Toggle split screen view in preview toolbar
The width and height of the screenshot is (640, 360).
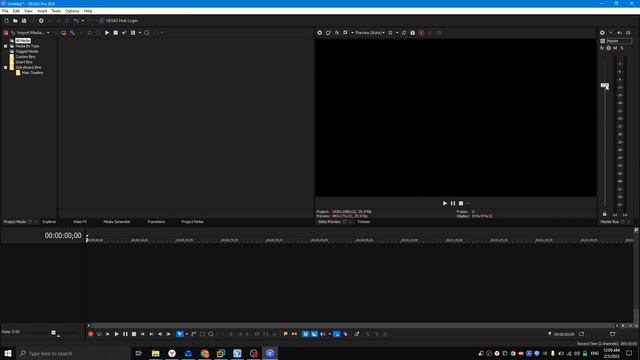click(346, 33)
